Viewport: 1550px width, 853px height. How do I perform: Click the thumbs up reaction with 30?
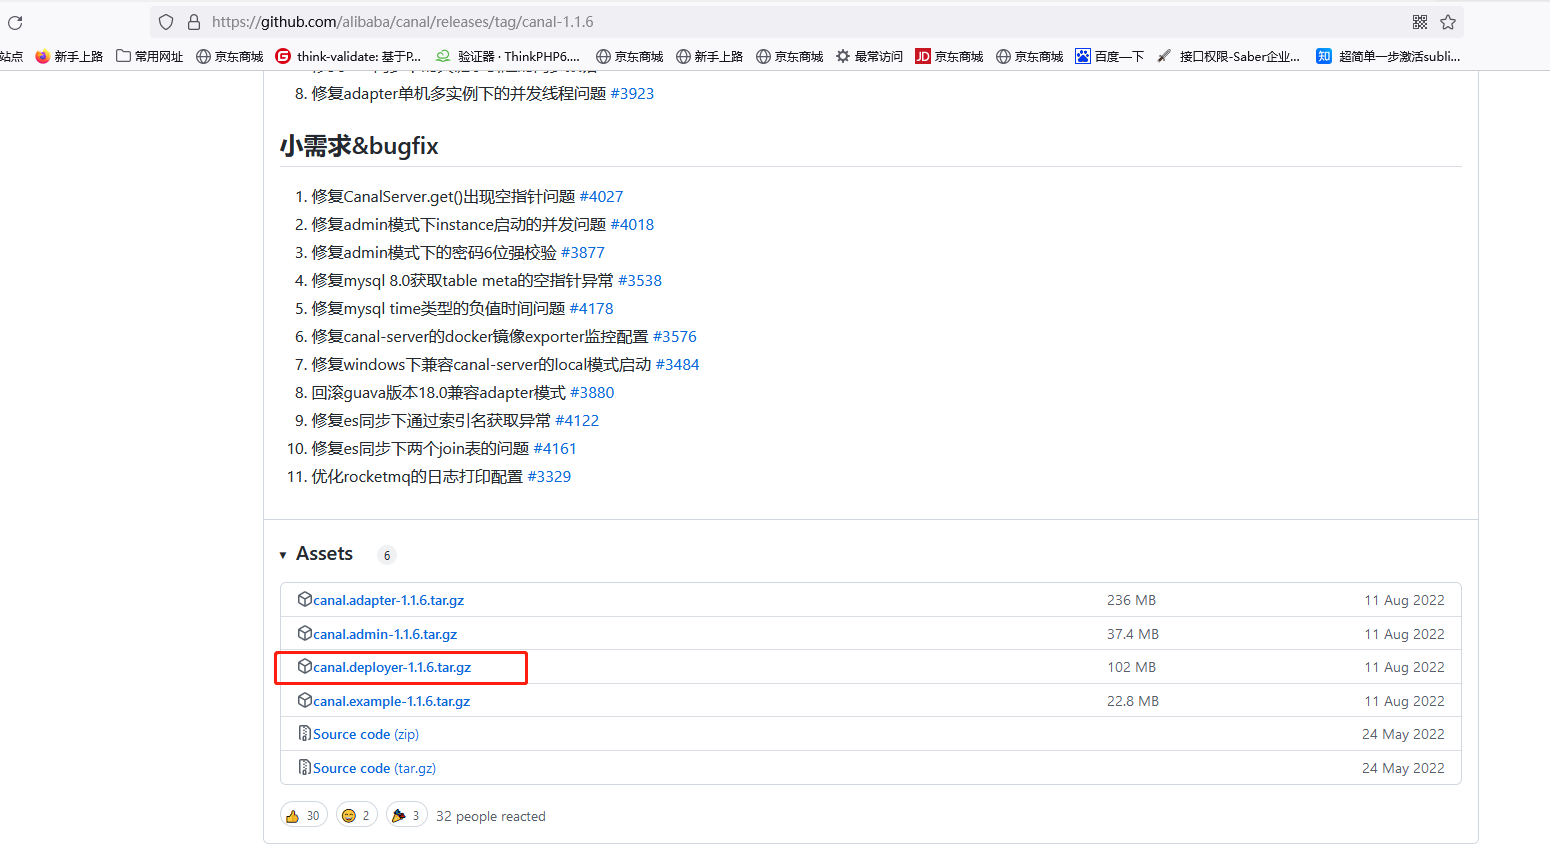click(303, 816)
